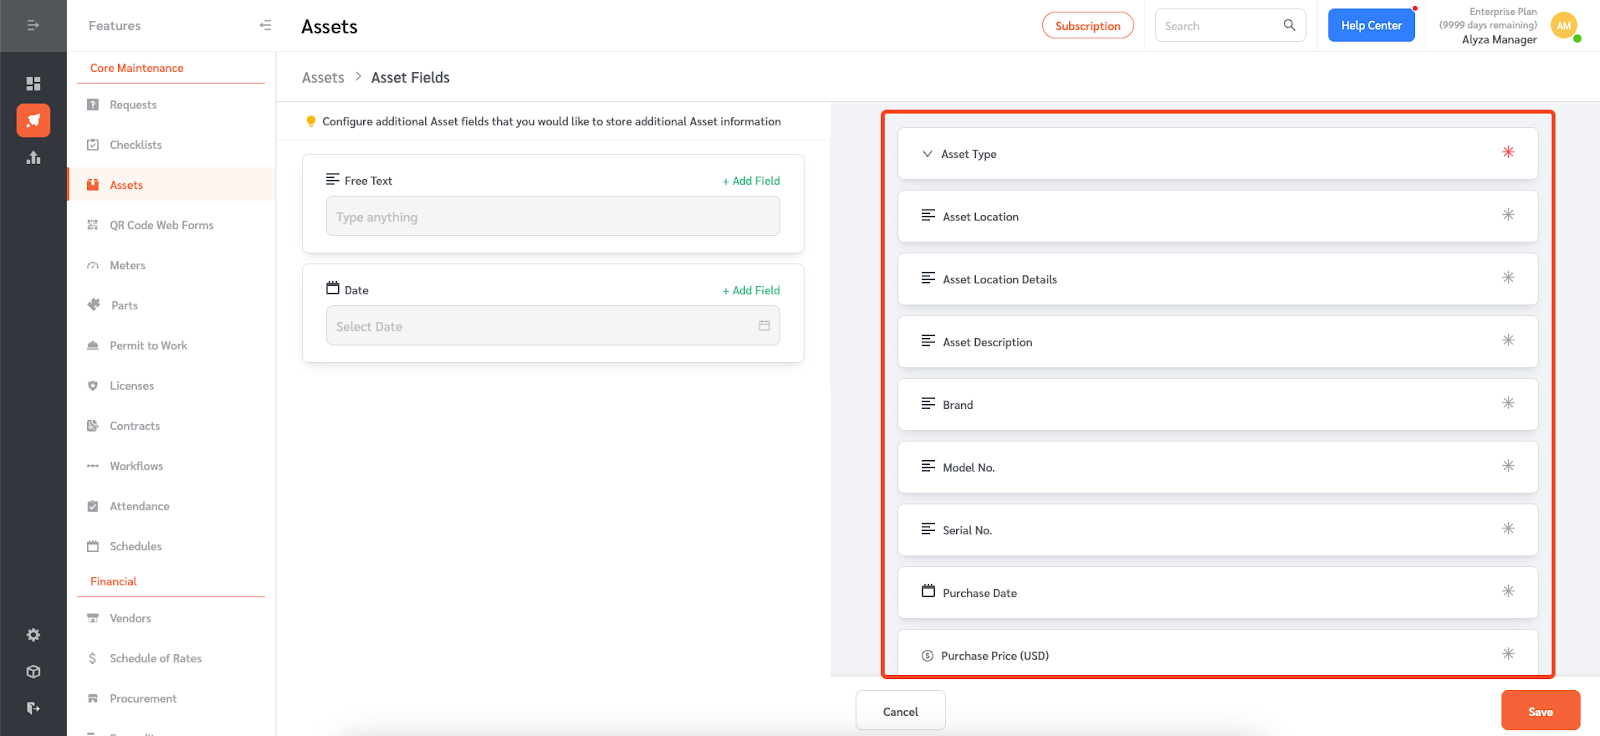Click the Cancel button
This screenshot has height=736, width=1600.
[900, 711]
